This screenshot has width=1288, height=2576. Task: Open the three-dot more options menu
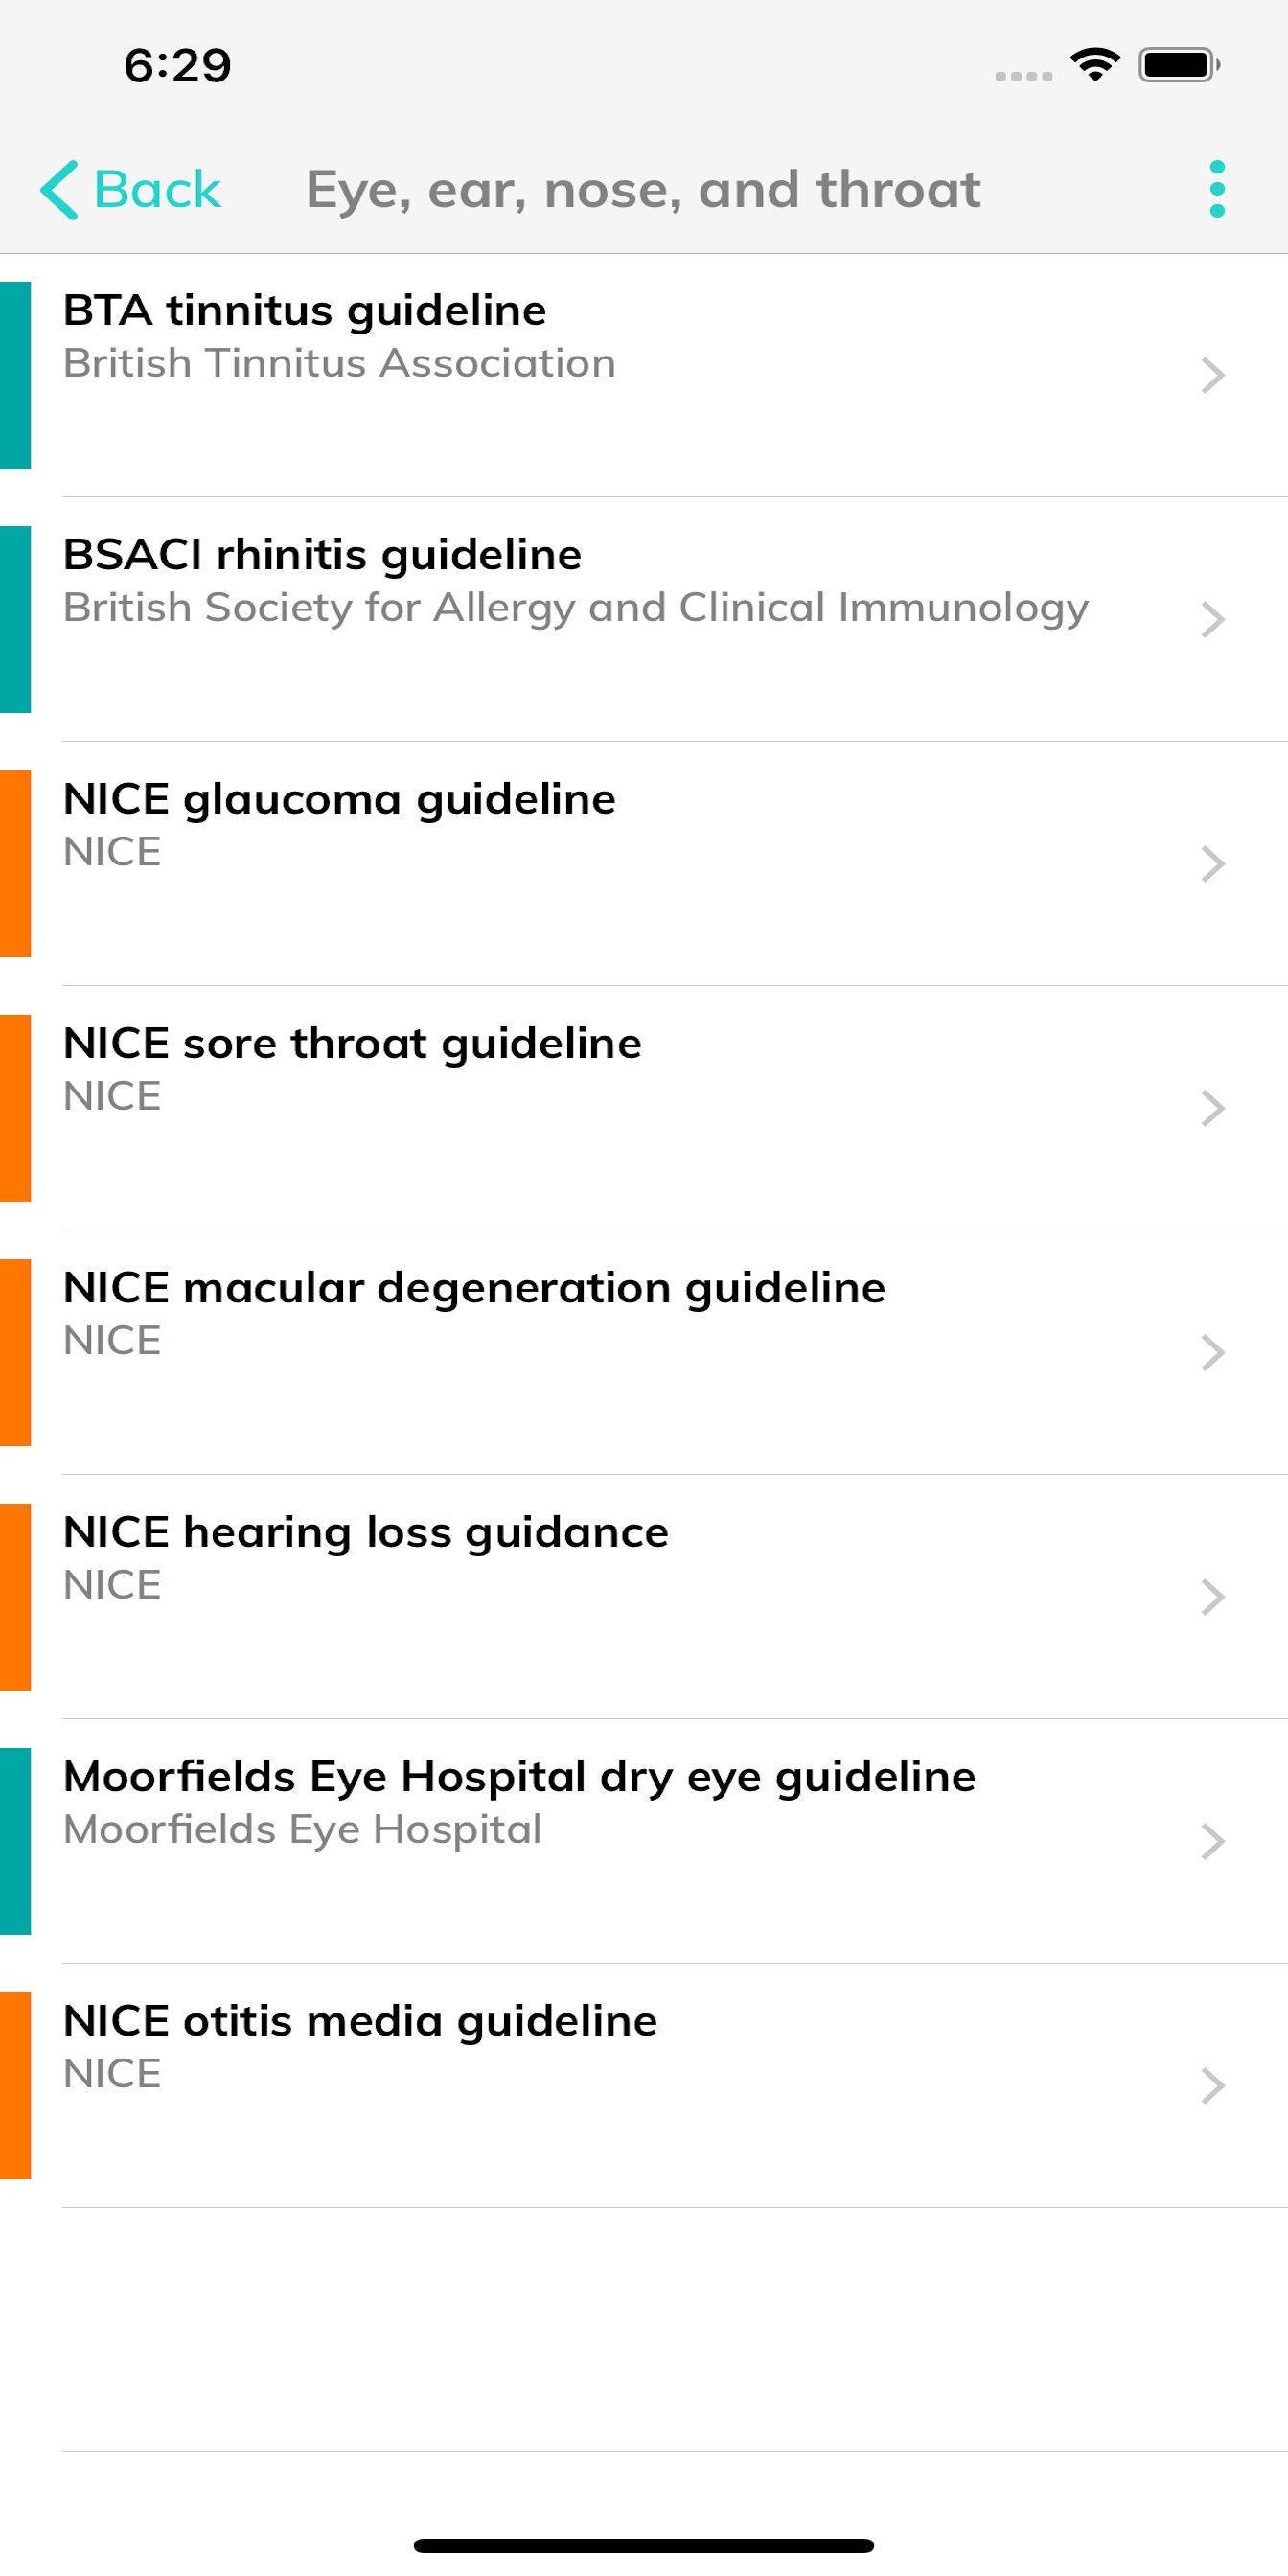coord(1216,189)
